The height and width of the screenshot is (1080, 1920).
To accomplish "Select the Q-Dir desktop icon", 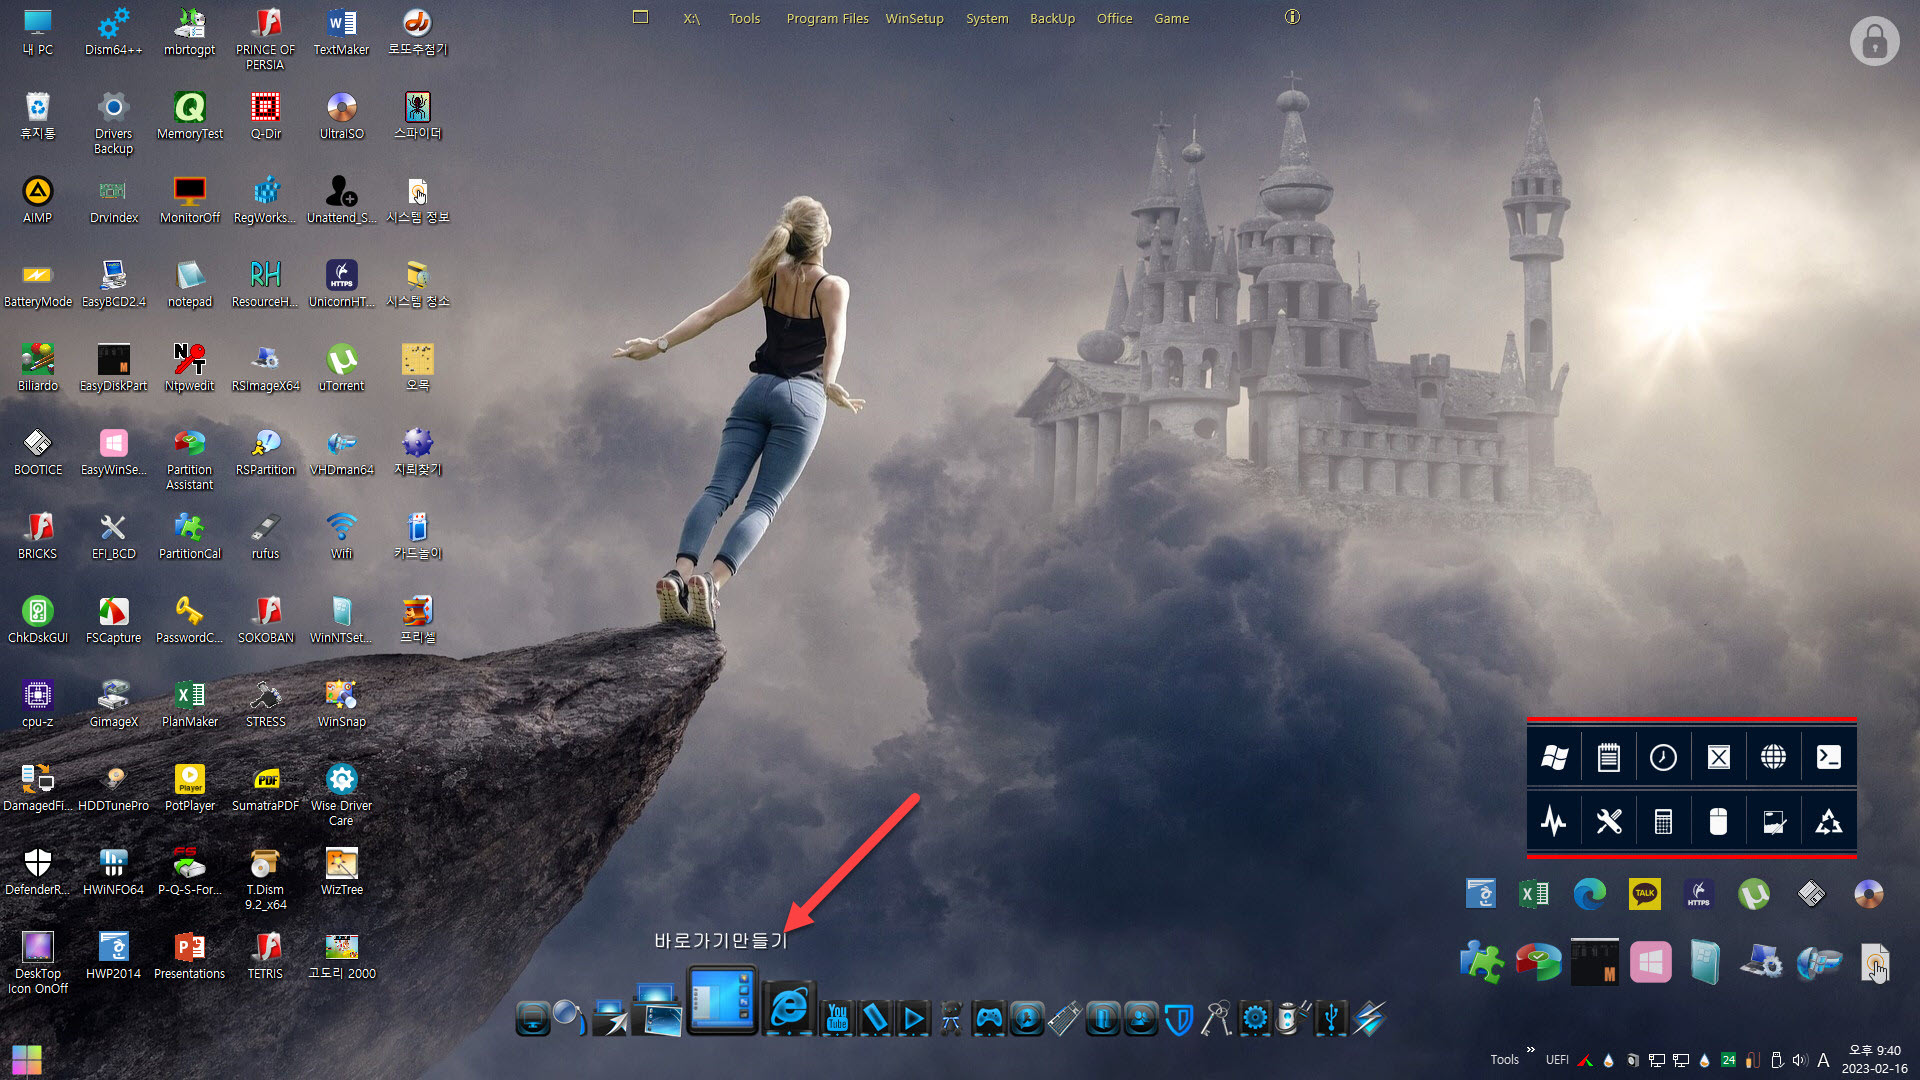I will click(265, 115).
